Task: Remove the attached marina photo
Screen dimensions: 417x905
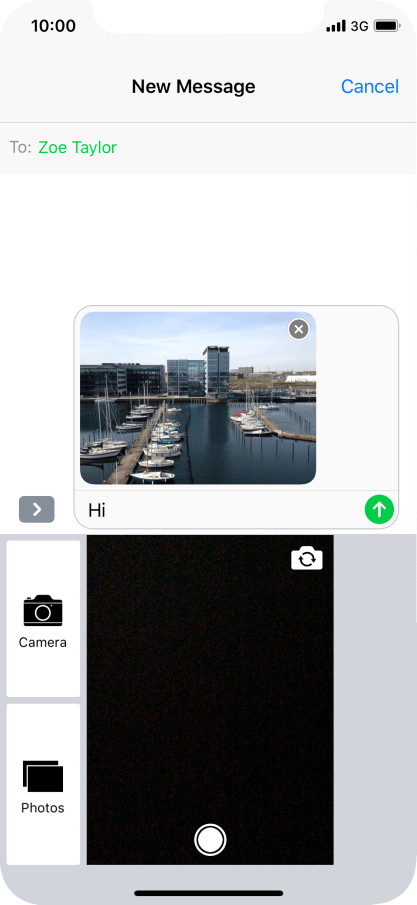Action: 298,330
